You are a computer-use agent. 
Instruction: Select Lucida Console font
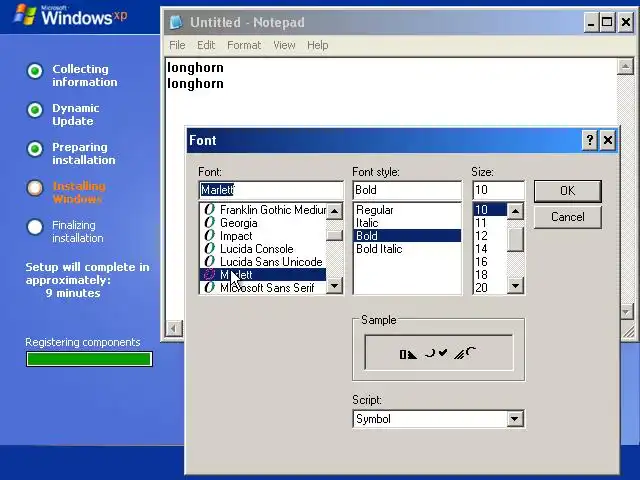[263, 249]
